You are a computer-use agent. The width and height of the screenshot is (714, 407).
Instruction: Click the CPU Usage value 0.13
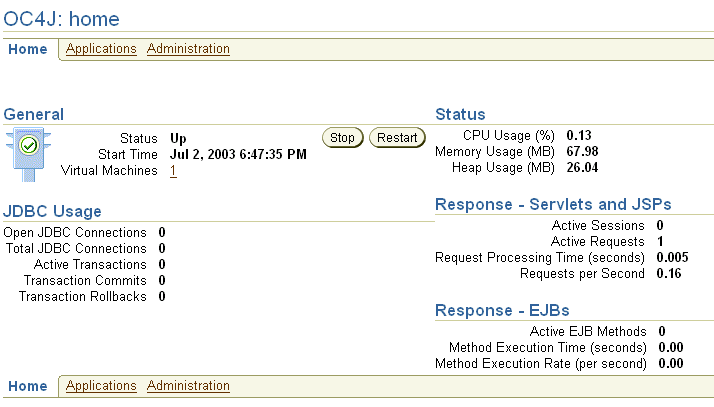click(x=579, y=135)
